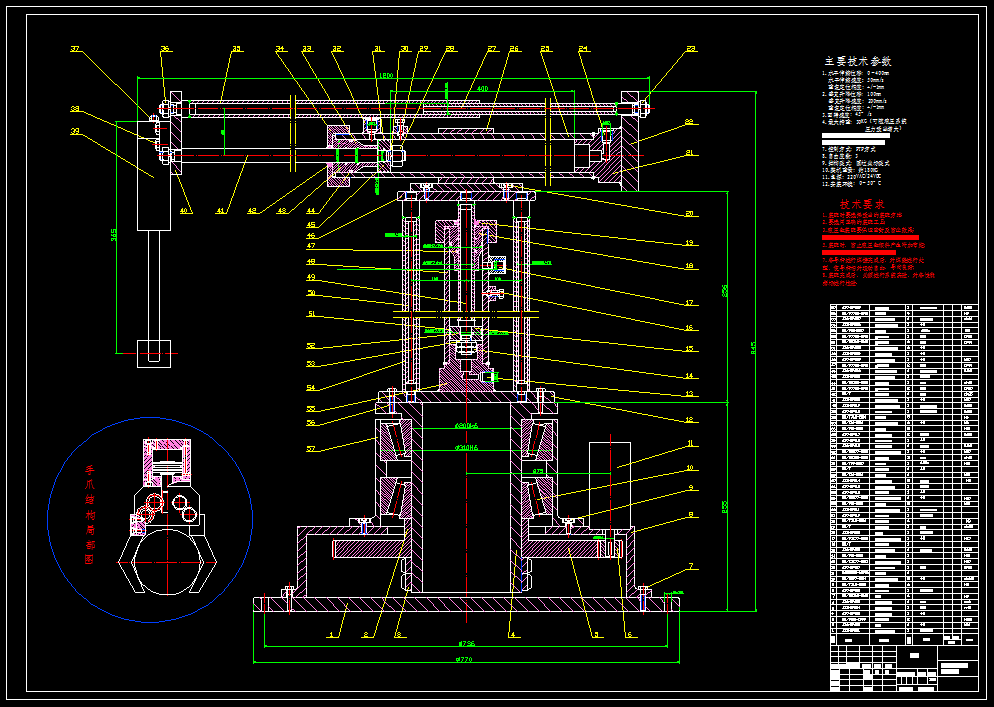994x707 pixels.
Task: Click part callout number 24
Action: [583, 49]
